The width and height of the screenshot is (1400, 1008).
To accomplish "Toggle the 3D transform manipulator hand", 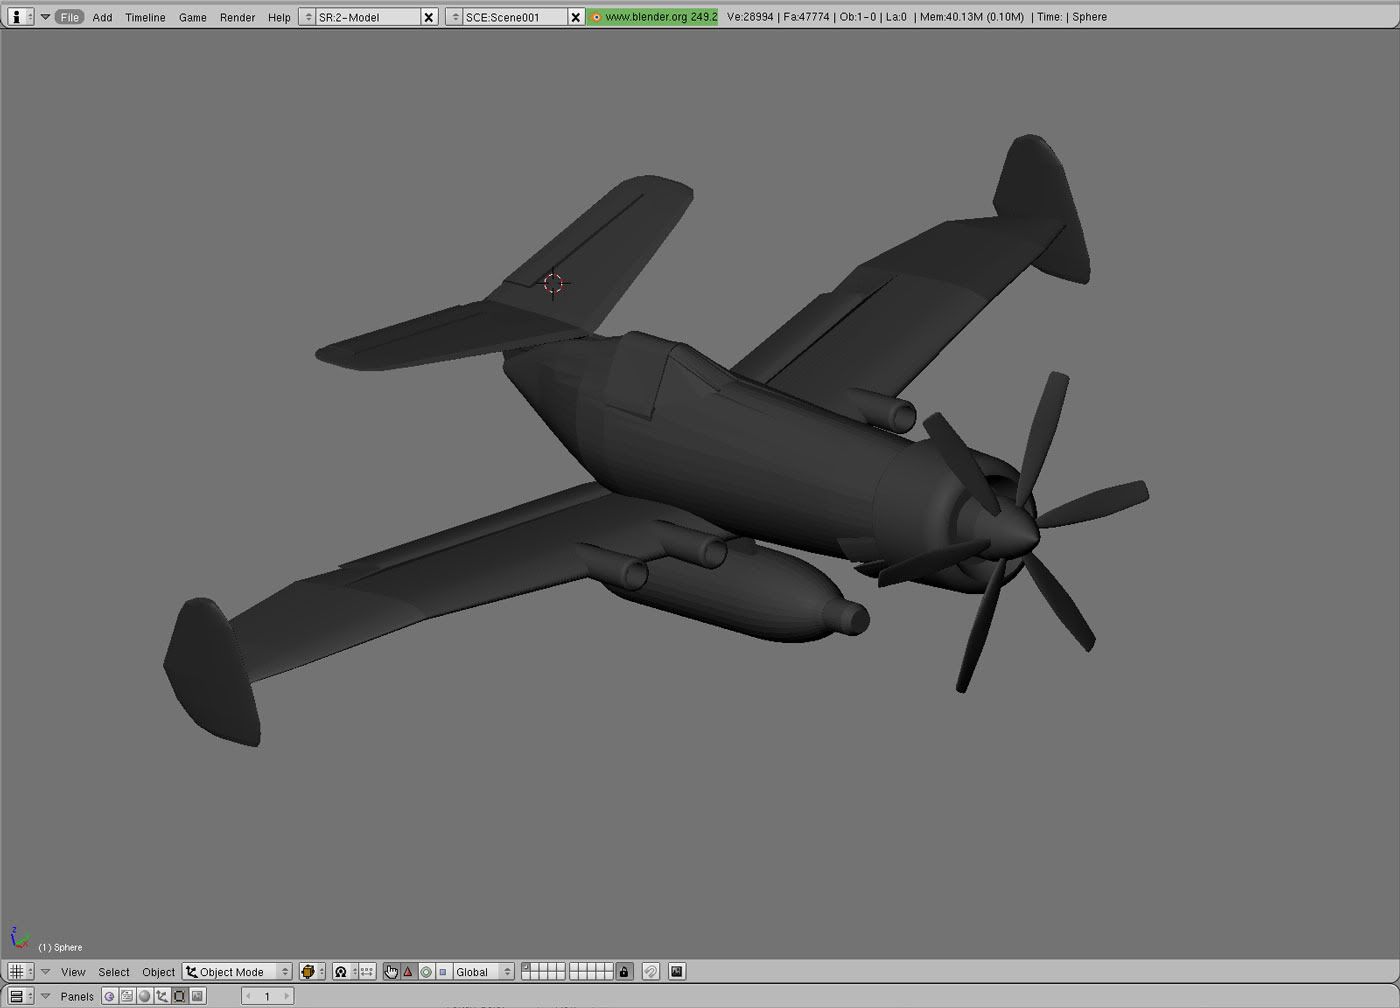I will coord(391,971).
